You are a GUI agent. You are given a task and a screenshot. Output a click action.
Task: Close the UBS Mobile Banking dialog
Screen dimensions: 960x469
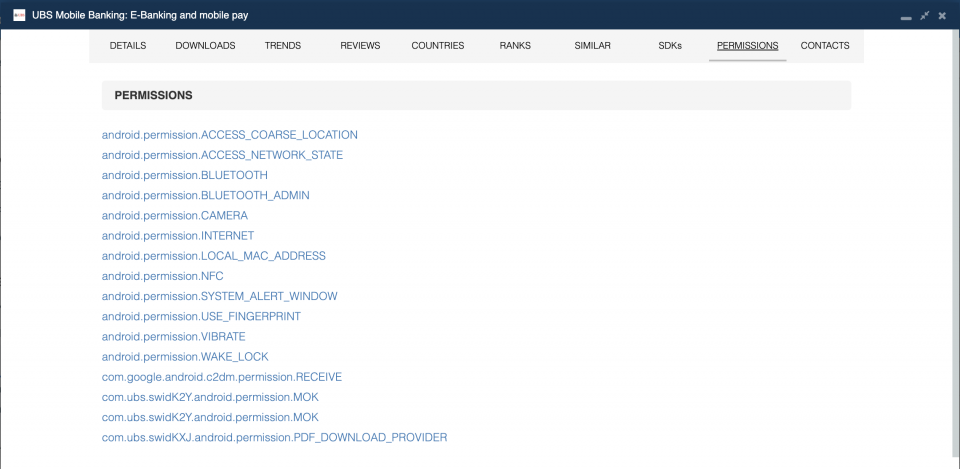[x=942, y=15]
